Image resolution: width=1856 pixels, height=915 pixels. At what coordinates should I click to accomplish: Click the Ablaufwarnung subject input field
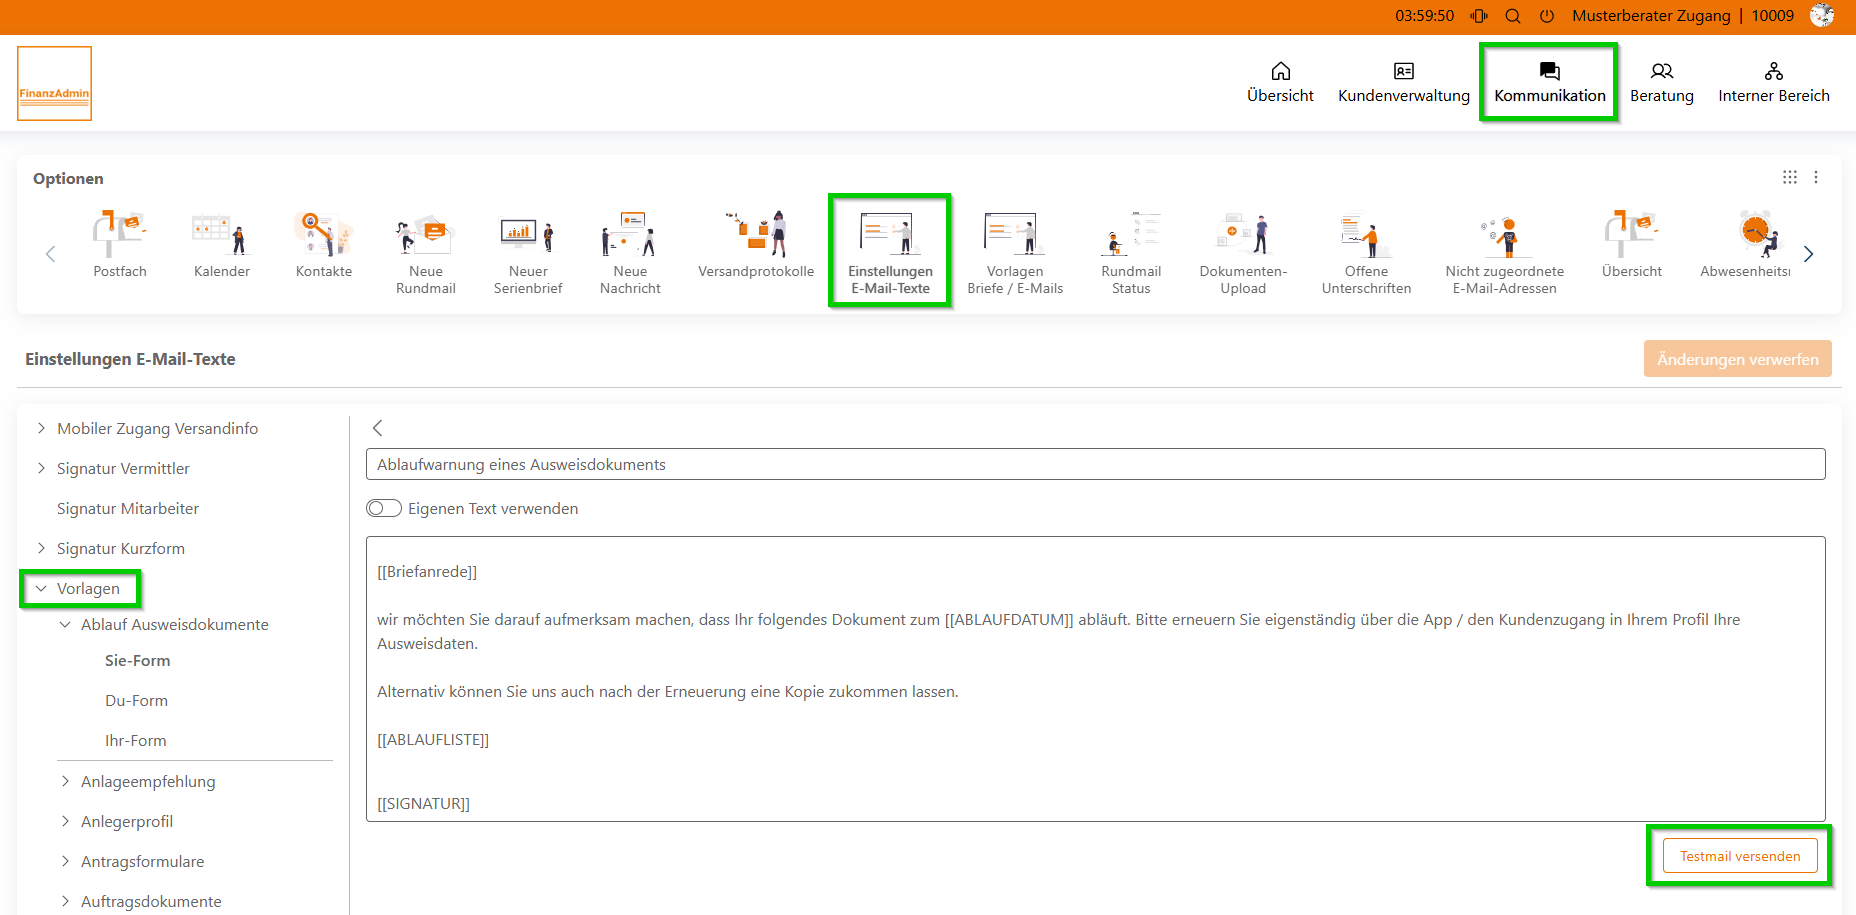coord(1095,464)
